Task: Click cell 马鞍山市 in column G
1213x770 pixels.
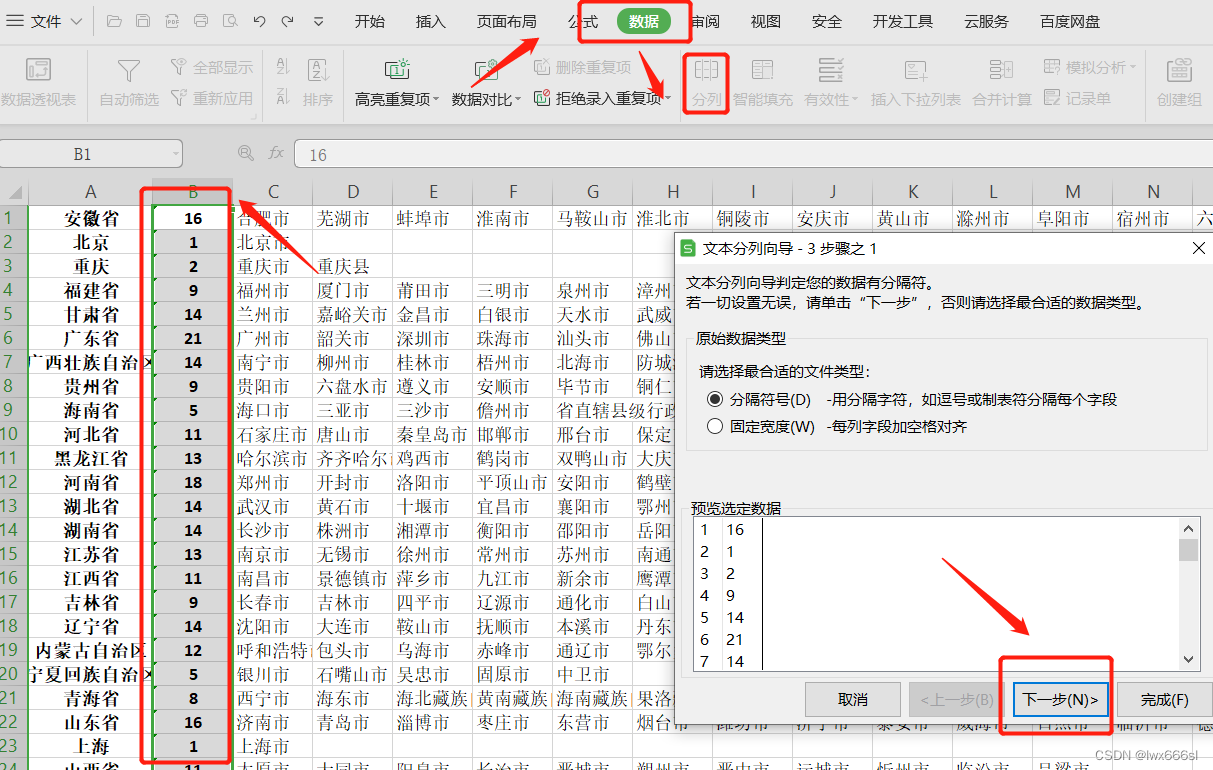Action: click(x=593, y=218)
